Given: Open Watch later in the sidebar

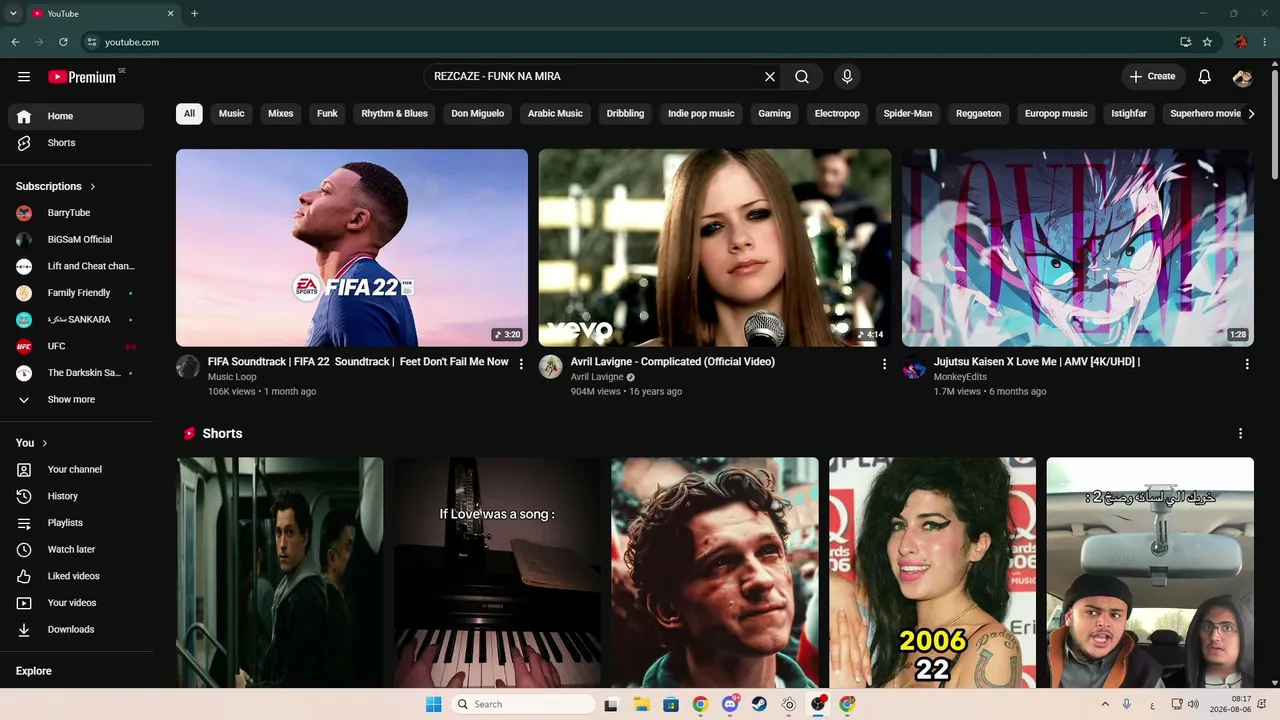Looking at the screenshot, I should pos(76,550).
